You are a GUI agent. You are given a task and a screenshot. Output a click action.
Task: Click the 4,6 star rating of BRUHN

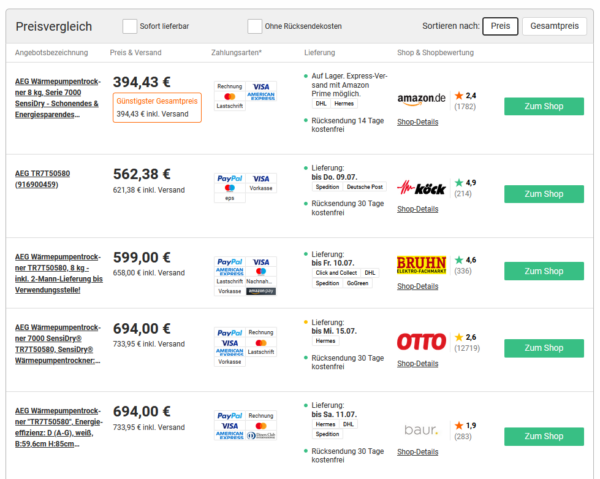point(465,260)
